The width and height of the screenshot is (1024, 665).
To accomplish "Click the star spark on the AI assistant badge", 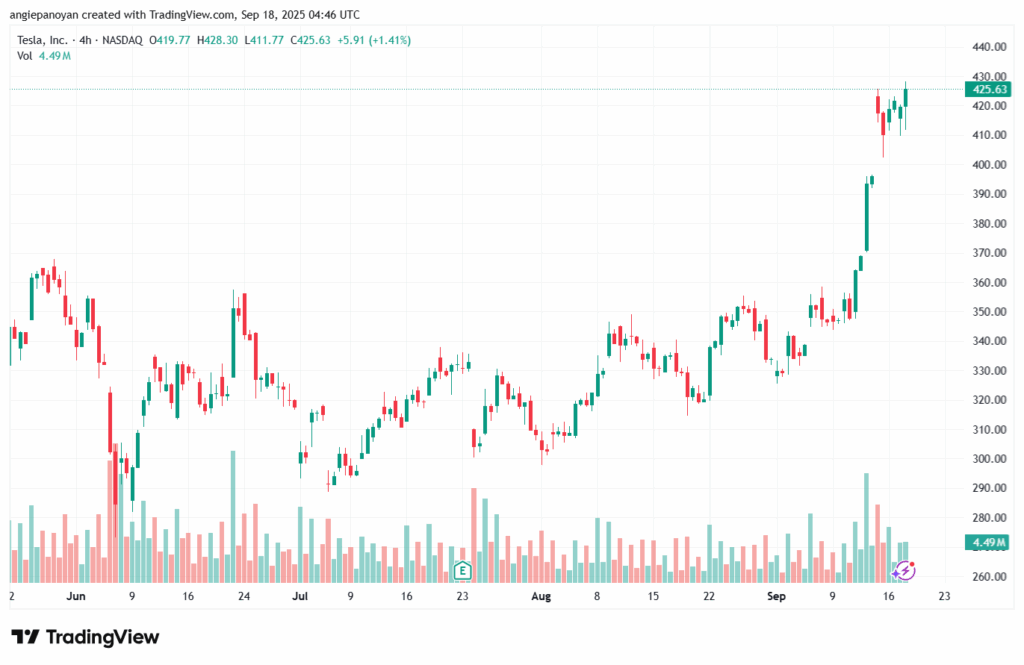I will point(896,574).
